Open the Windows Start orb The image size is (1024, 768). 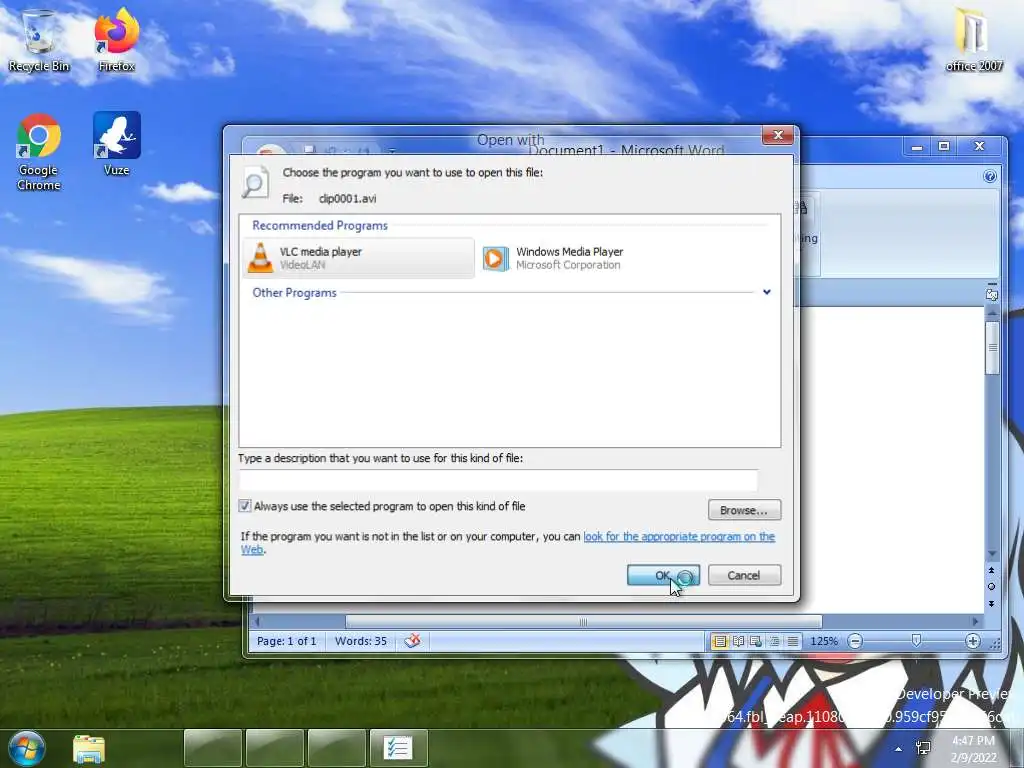[x=27, y=749]
